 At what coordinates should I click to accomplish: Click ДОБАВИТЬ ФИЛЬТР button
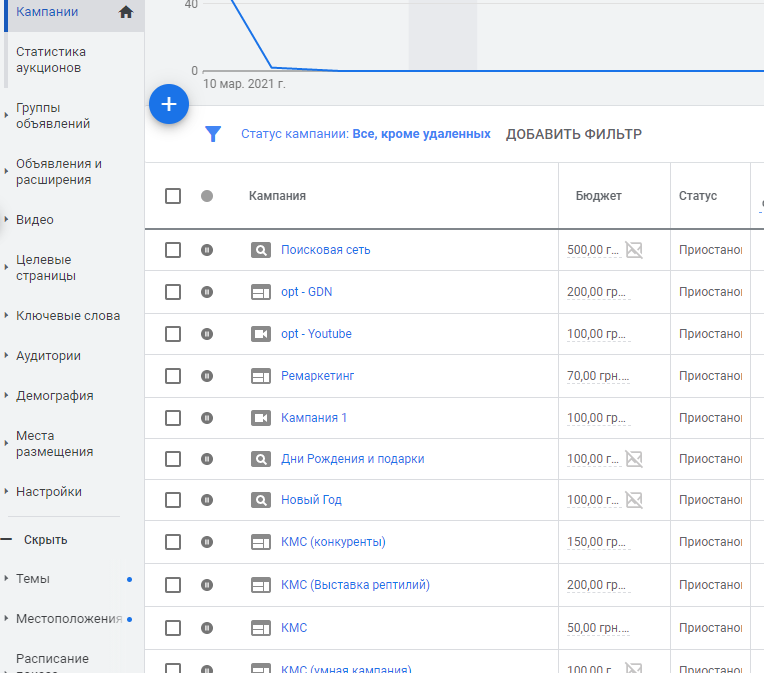pyautogui.click(x=573, y=134)
